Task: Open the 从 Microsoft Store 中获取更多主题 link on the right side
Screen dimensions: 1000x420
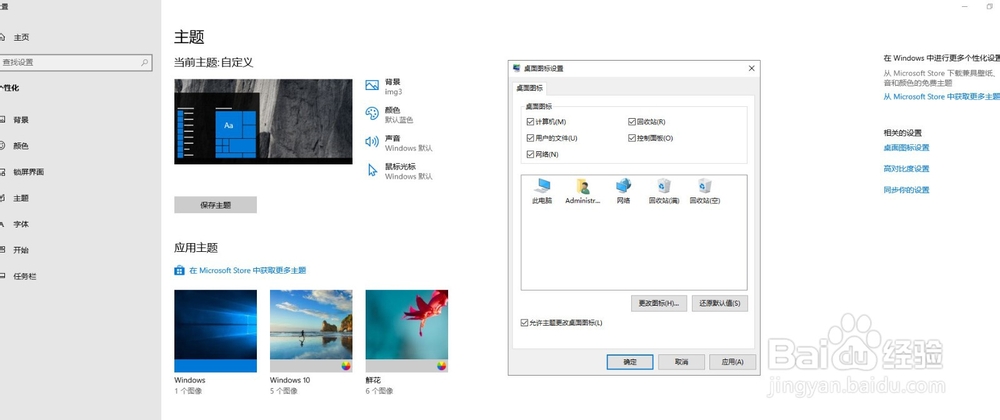Action: pyautogui.click(x=941, y=97)
